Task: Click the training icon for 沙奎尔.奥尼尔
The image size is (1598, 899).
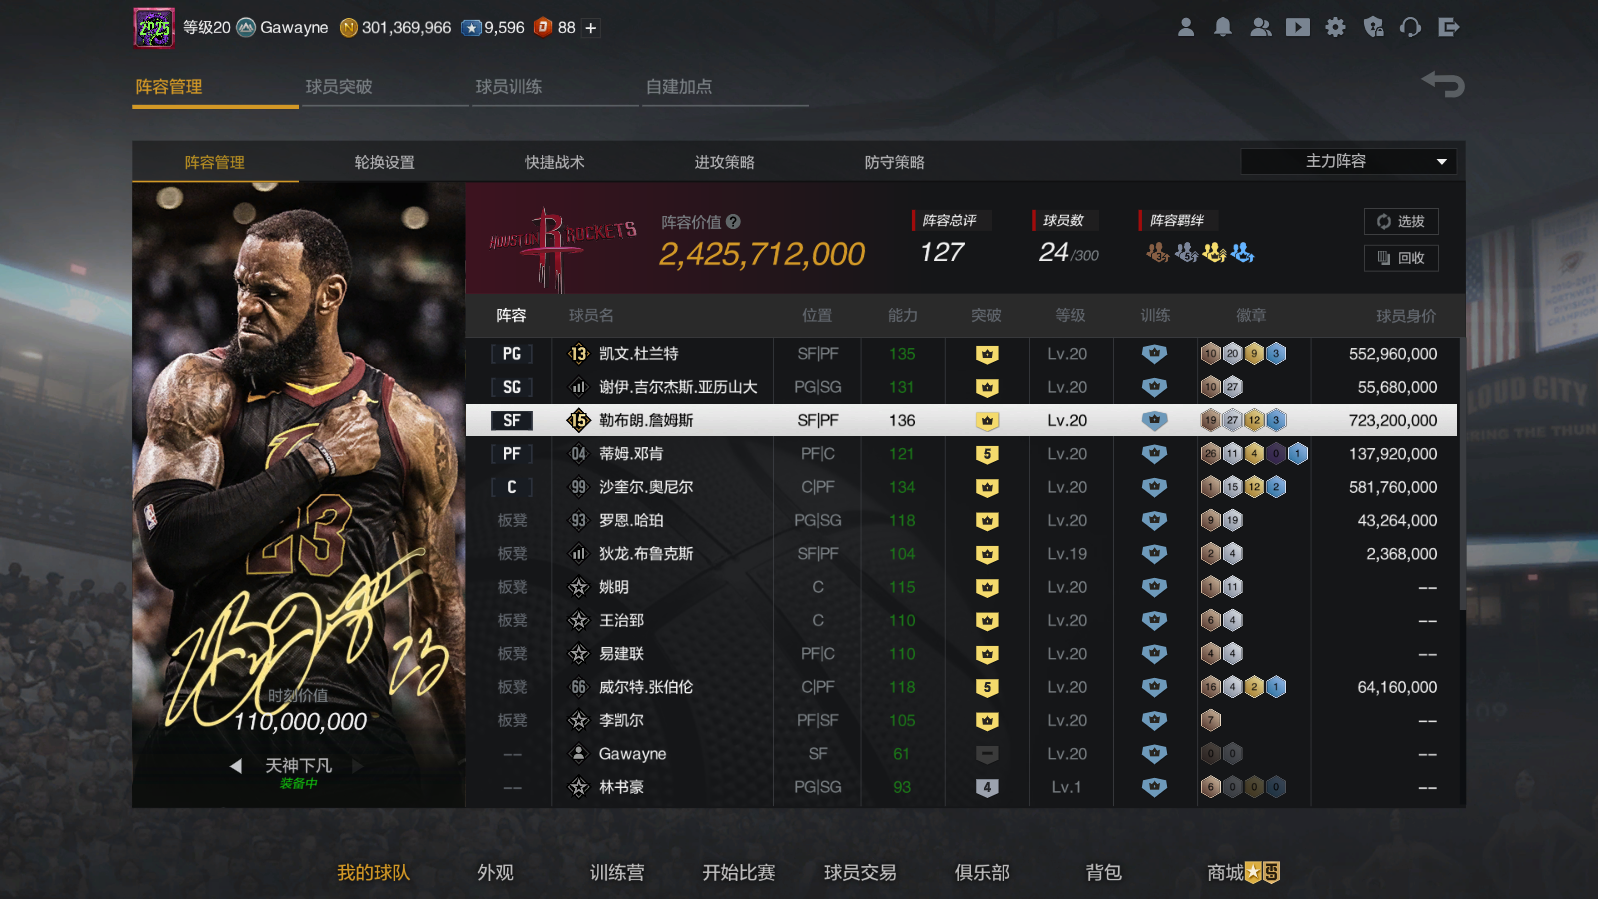Action: coord(1154,487)
